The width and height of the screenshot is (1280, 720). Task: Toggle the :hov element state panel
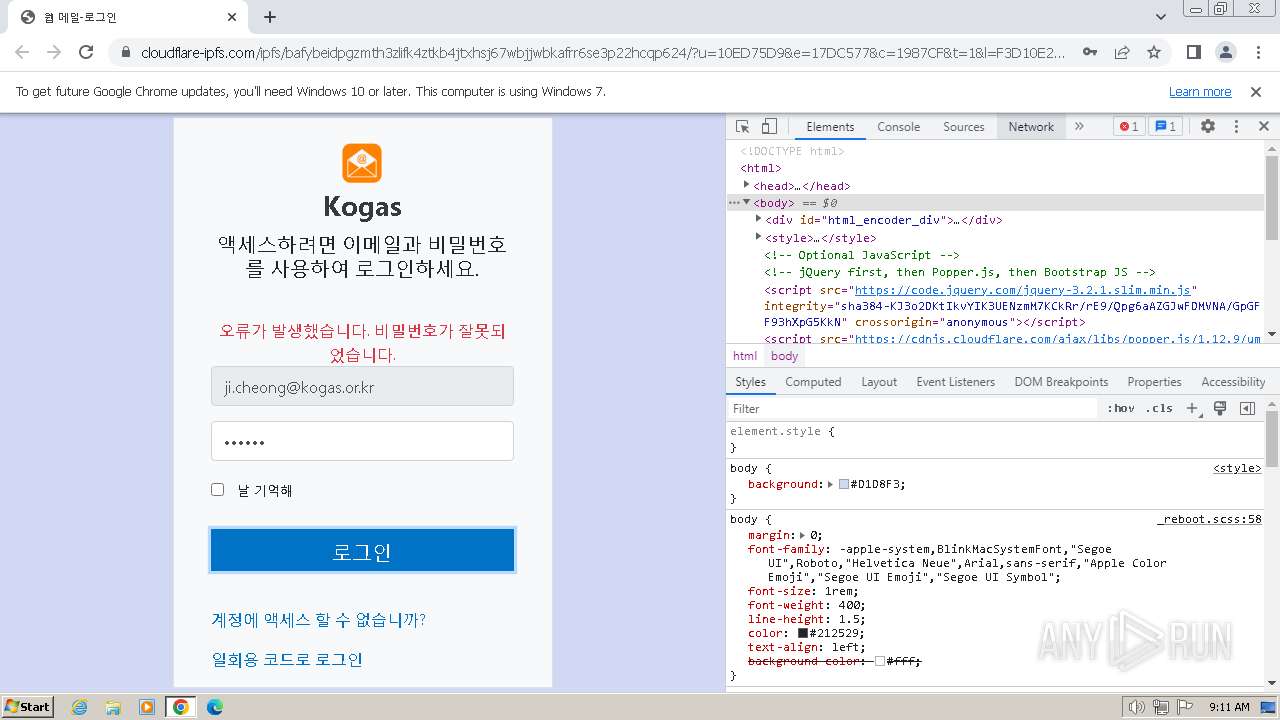1121,408
